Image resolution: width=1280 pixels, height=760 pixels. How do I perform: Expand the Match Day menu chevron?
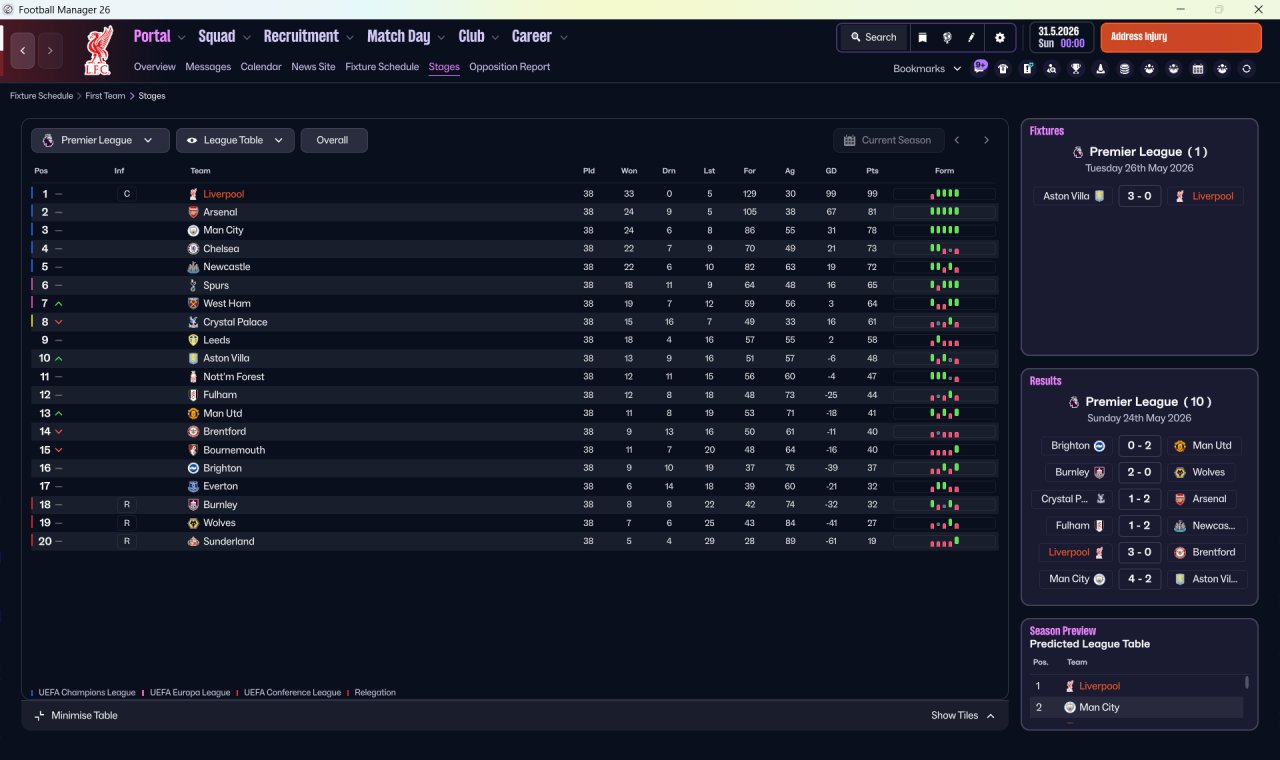click(441, 38)
